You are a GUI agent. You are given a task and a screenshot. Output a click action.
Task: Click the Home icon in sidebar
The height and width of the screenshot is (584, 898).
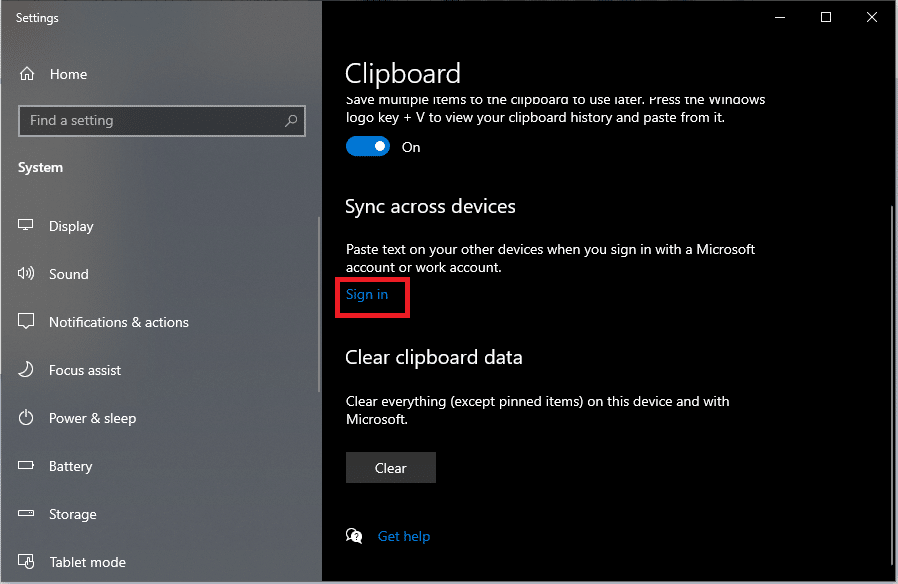27,74
